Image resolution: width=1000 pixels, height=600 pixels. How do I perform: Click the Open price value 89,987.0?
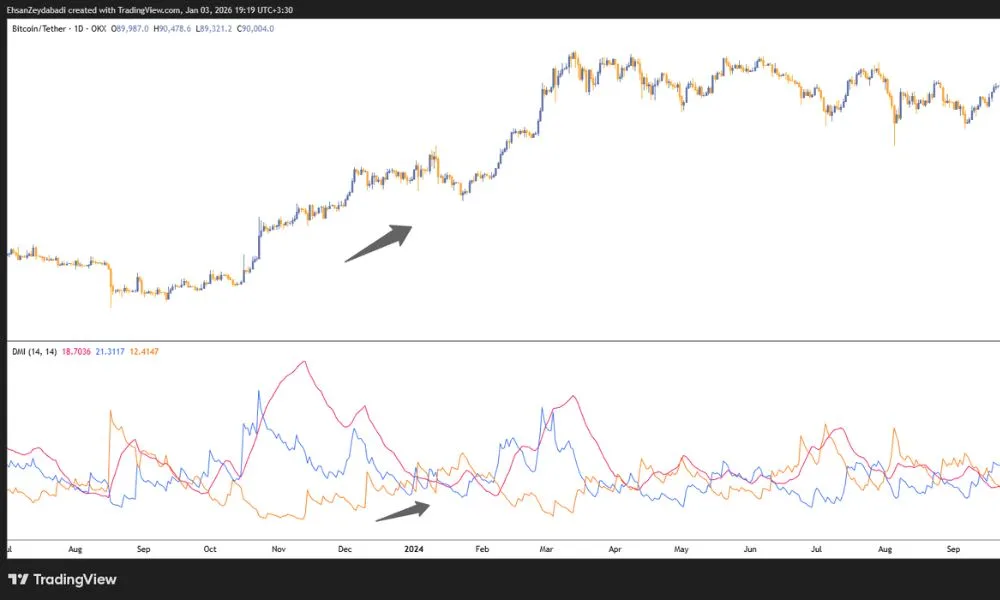click(x=131, y=29)
